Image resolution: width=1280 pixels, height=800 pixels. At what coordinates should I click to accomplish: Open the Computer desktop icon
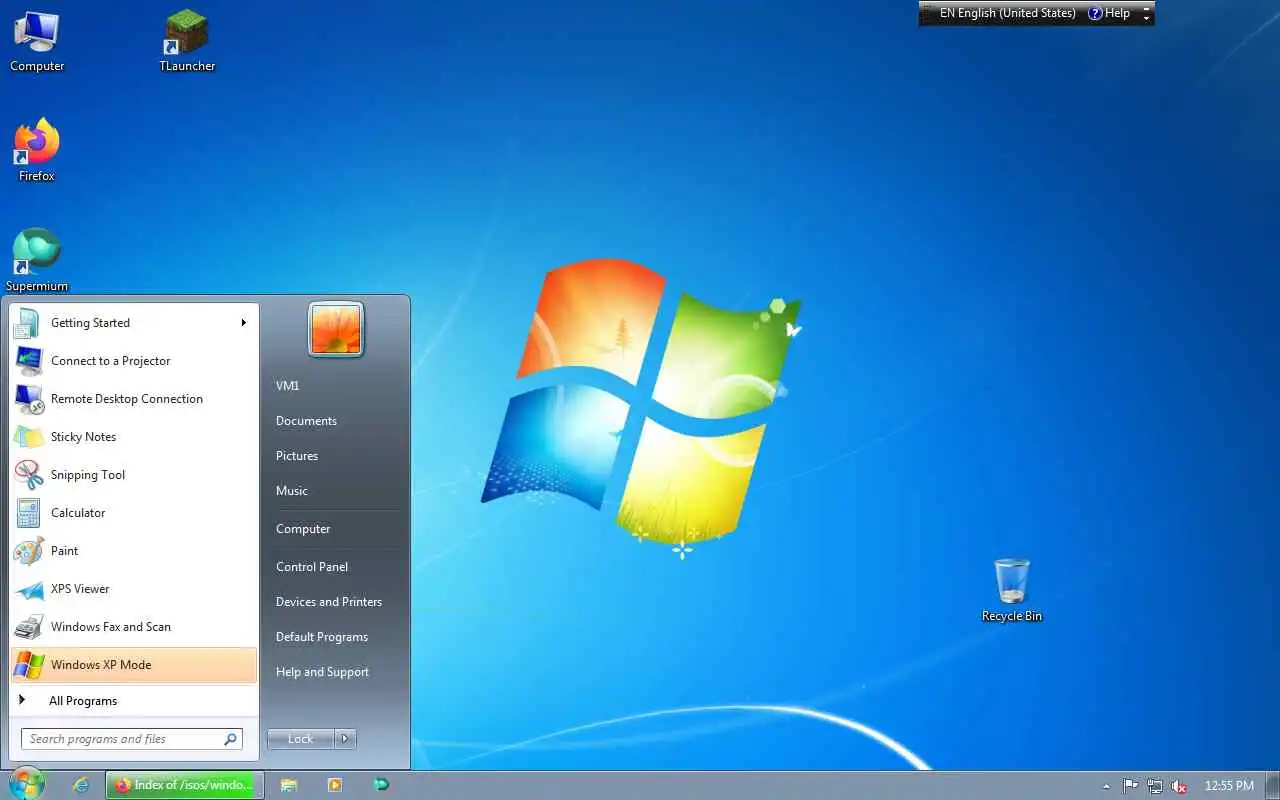coord(37,42)
